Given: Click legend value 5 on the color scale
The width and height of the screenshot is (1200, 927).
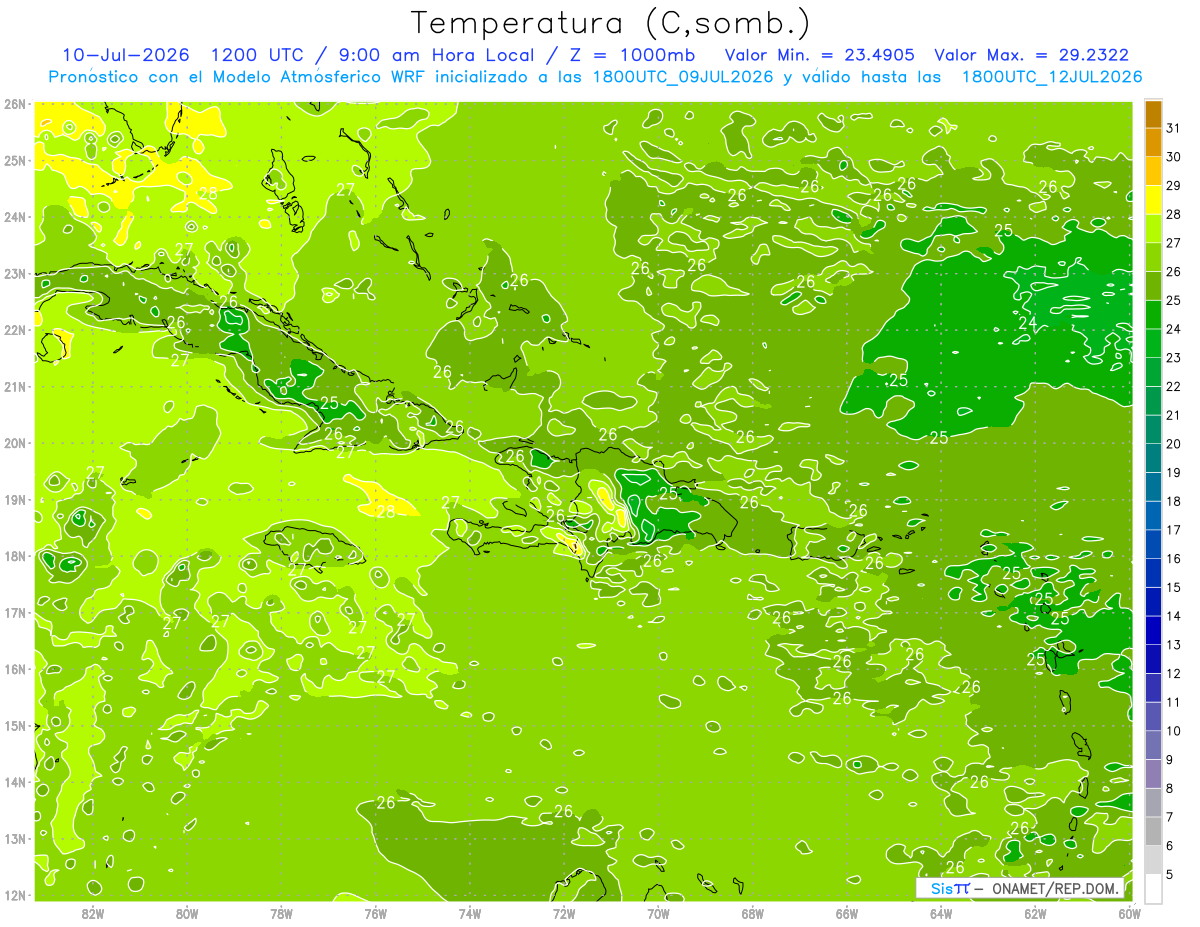Looking at the screenshot, I should (1170, 875).
